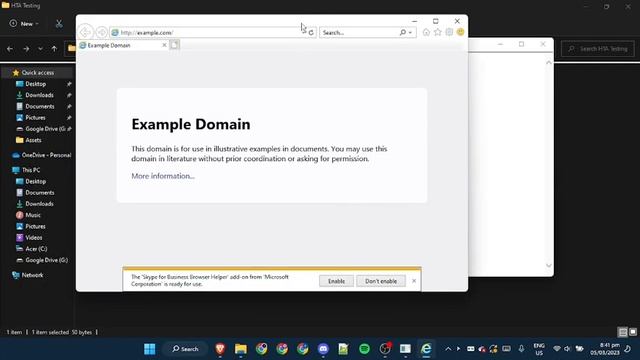Dismiss the add-on notification bar
The height and width of the screenshot is (360, 640).
tap(414, 281)
